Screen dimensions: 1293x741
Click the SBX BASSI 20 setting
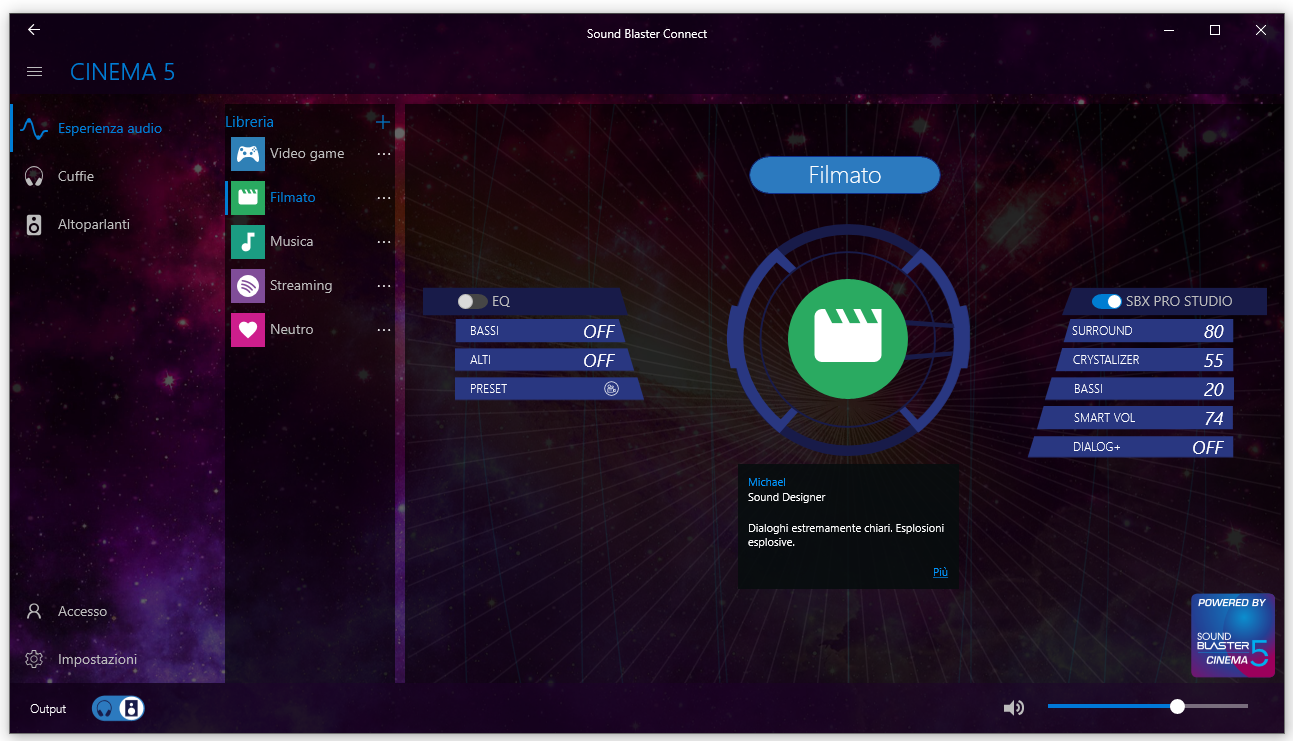1139,389
